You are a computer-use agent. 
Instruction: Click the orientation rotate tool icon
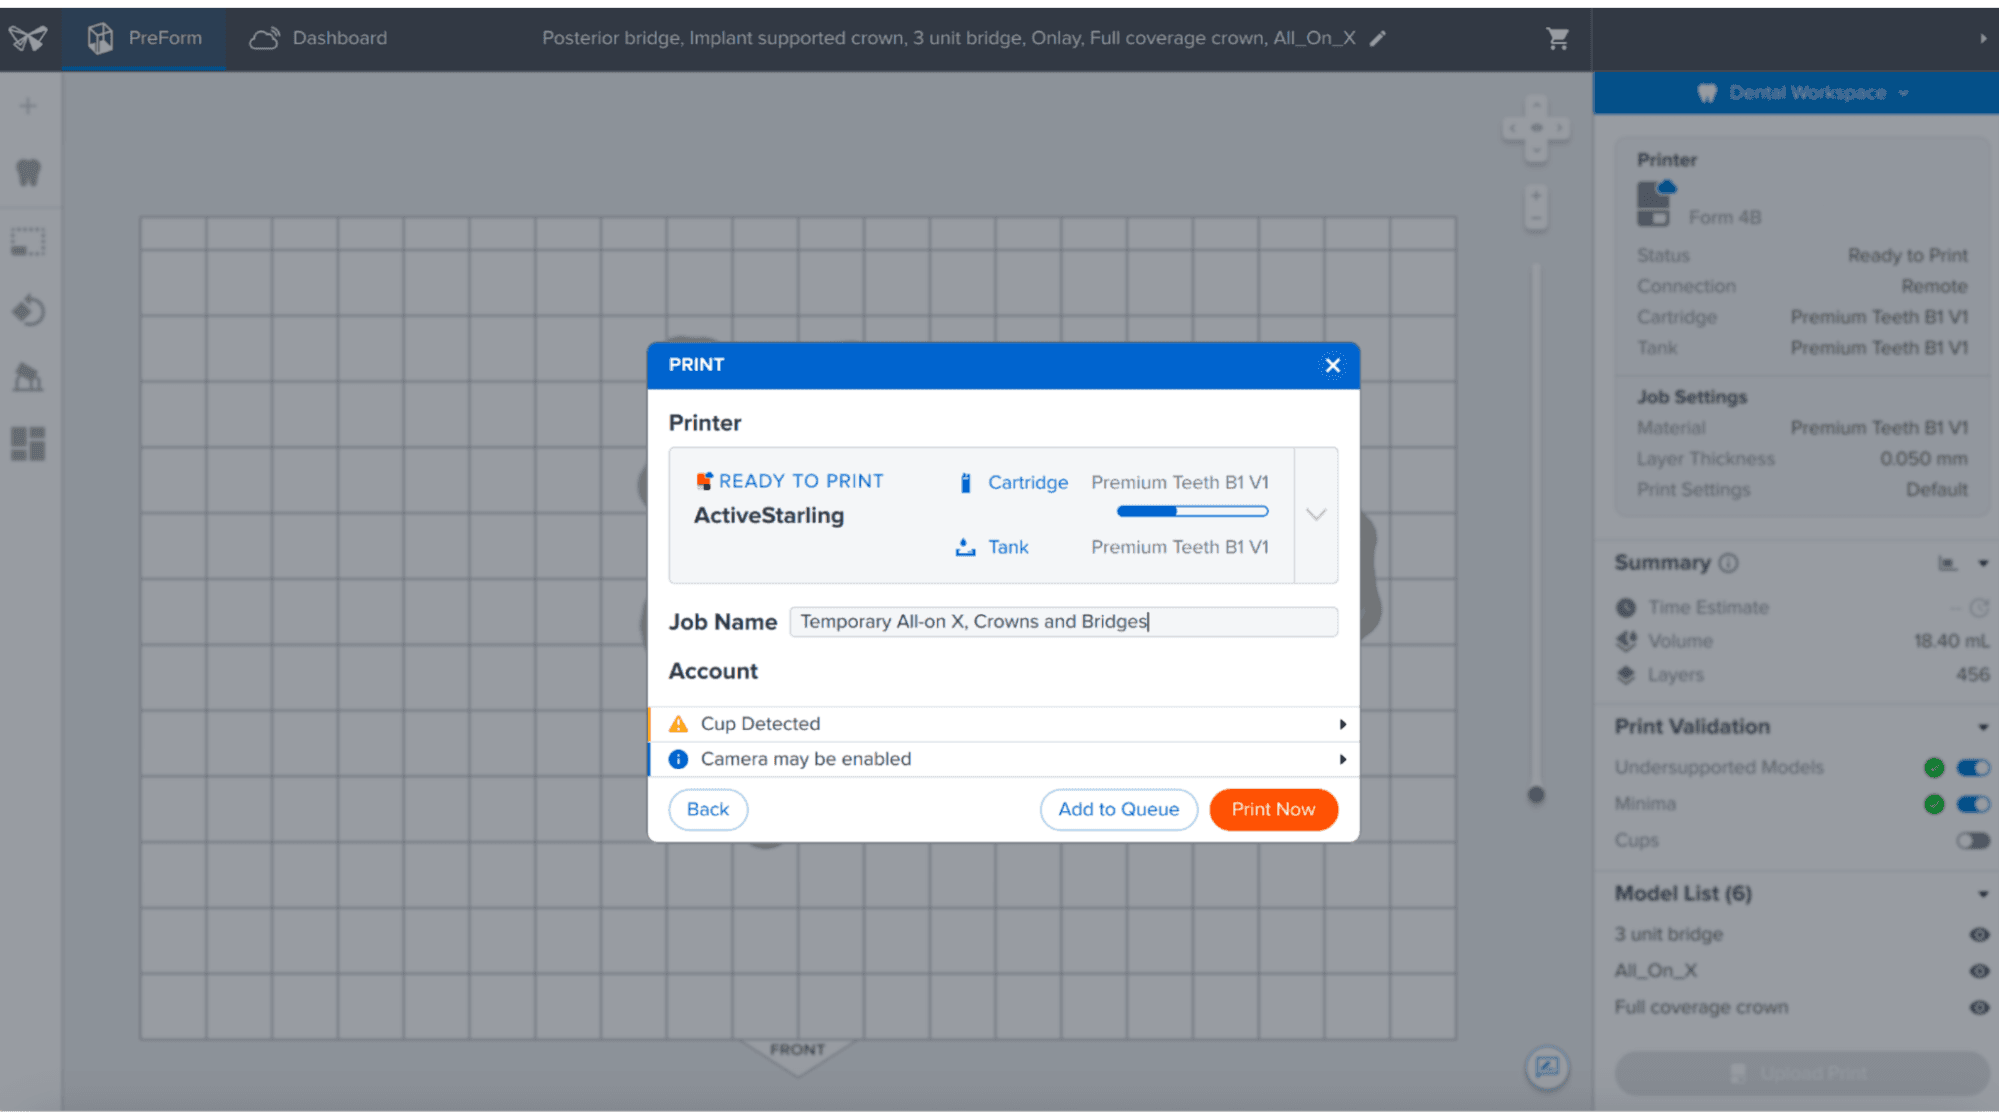[x=28, y=310]
